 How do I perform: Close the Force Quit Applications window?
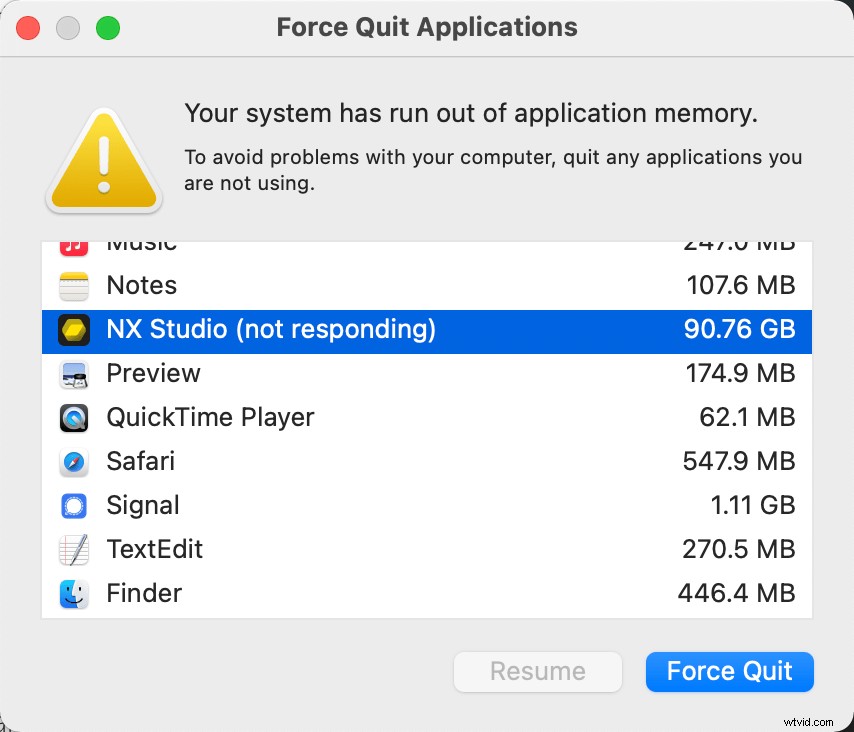click(28, 28)
